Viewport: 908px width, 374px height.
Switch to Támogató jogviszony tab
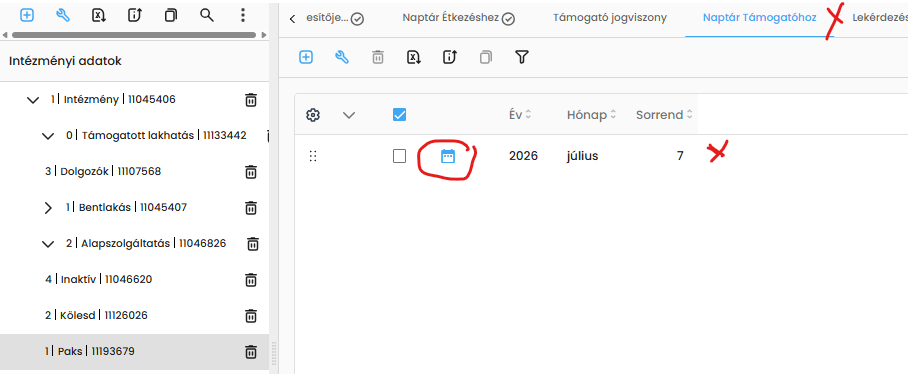pyautogui.click(x=610, y=18)
